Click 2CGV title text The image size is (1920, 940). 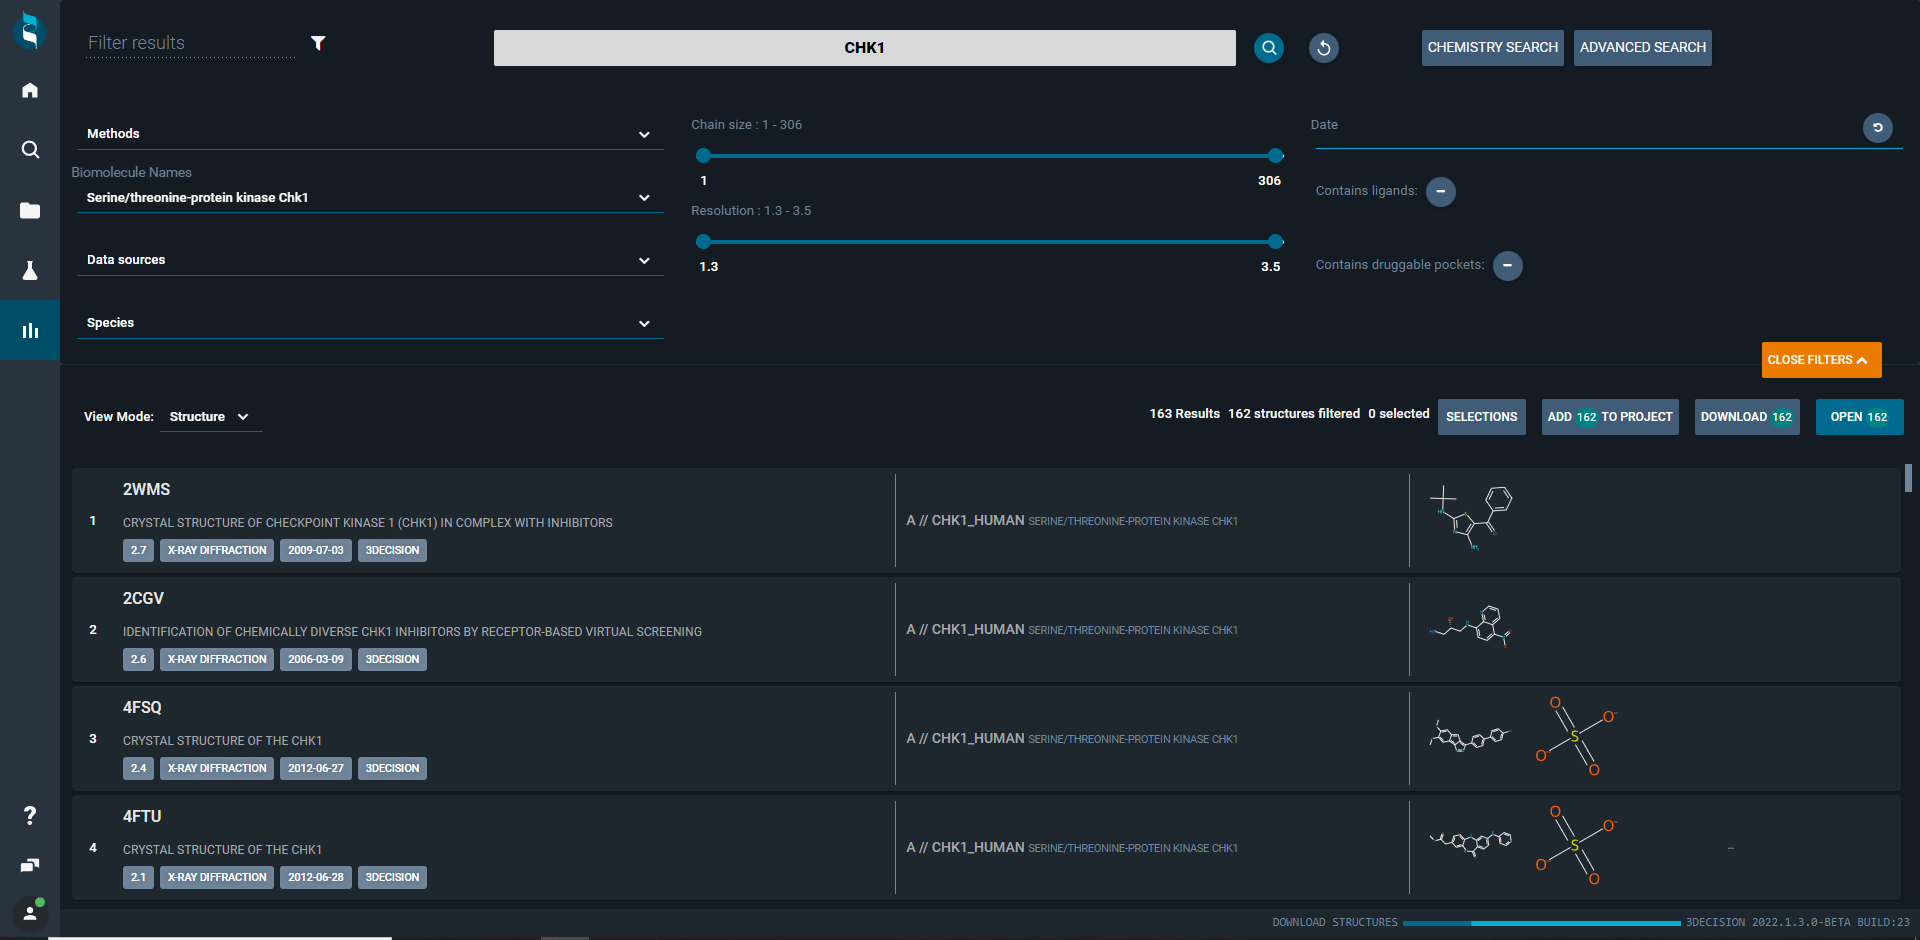[412, 632]
